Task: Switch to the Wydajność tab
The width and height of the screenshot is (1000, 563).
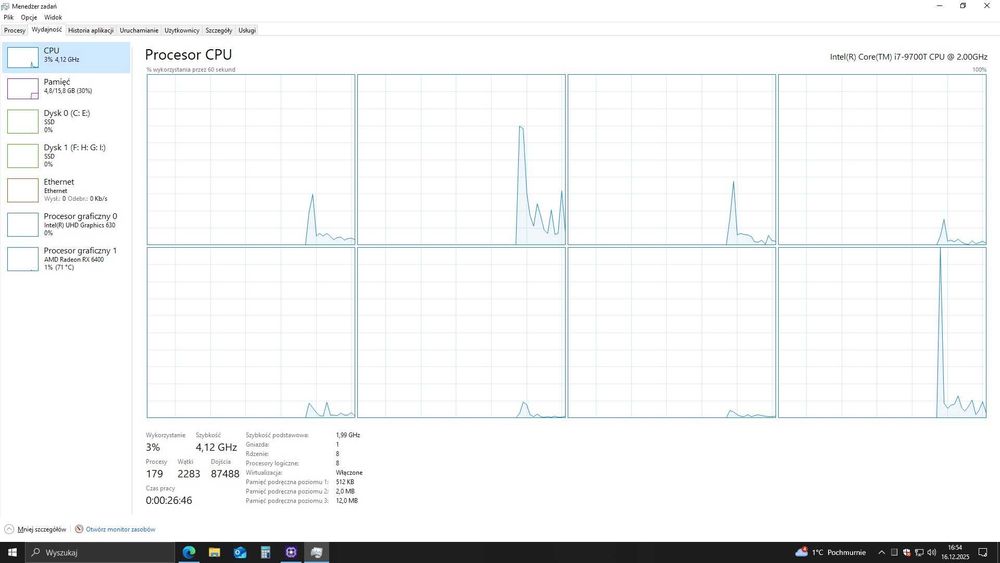Action: [x=47, y=30]
